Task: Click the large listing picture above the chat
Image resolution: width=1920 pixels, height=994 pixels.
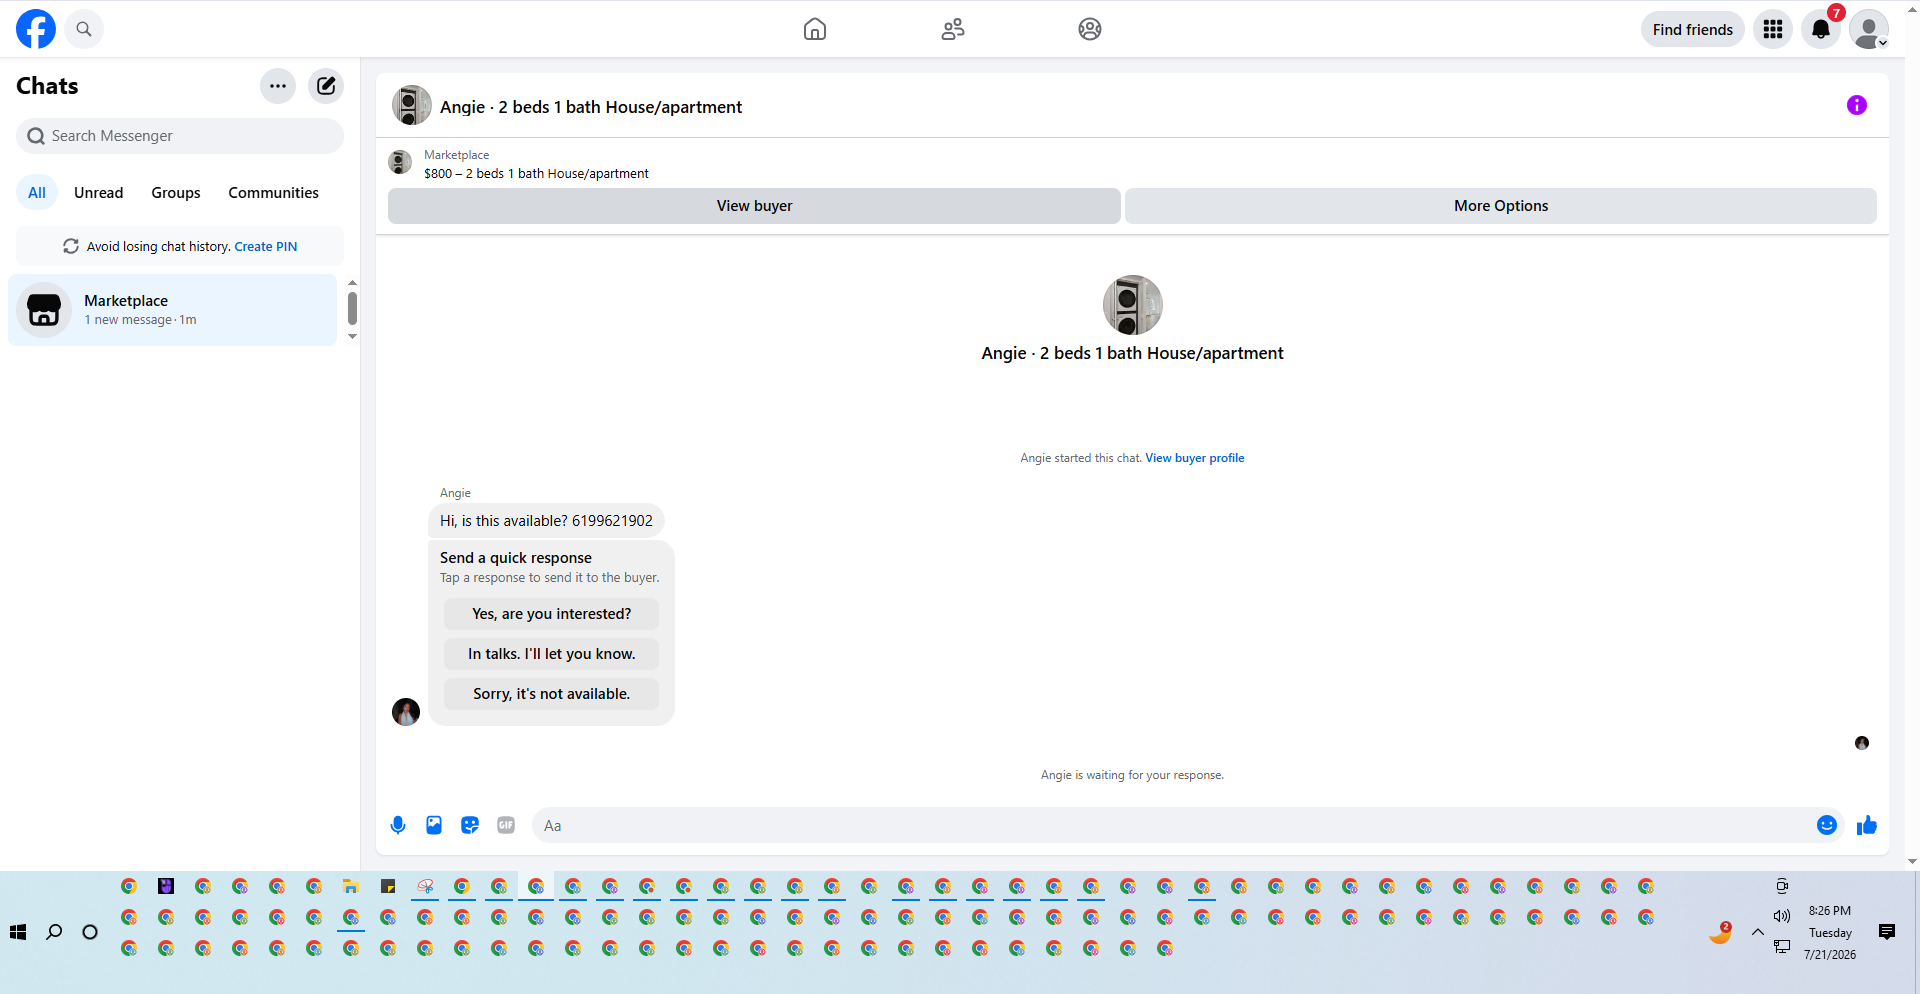Action: (1132, 305)
